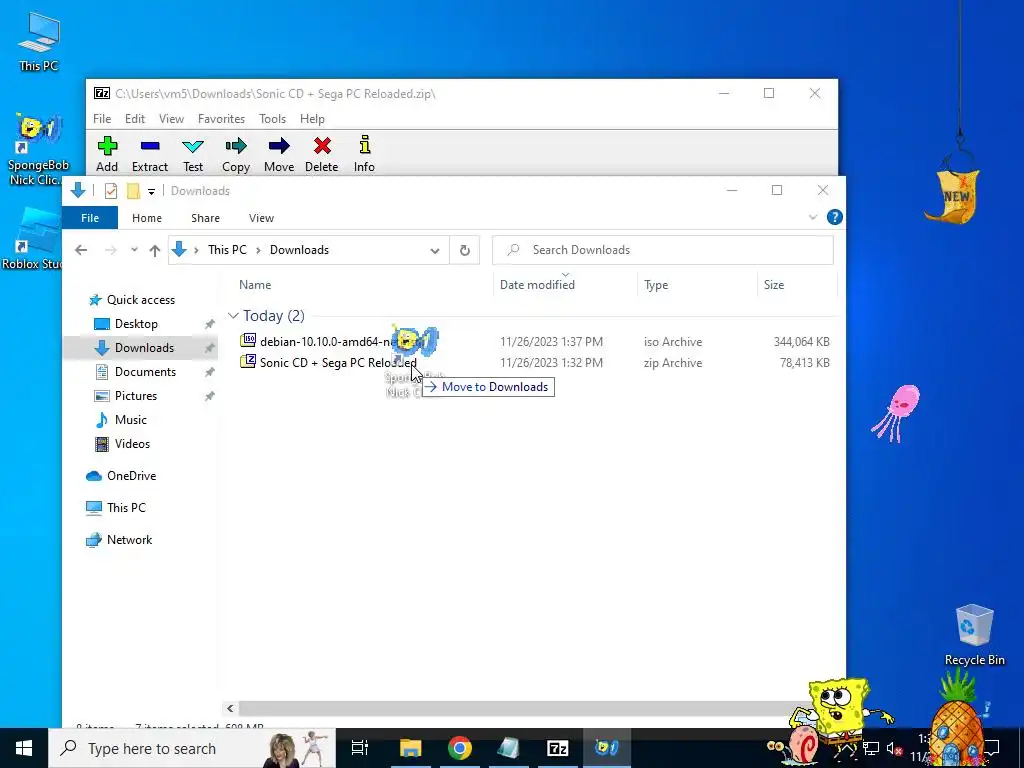The height and width of the screenshot is (768, 1024).
Task: Click the Move arrow icon in 7-Zip
Action: click(x=279, y=145)
